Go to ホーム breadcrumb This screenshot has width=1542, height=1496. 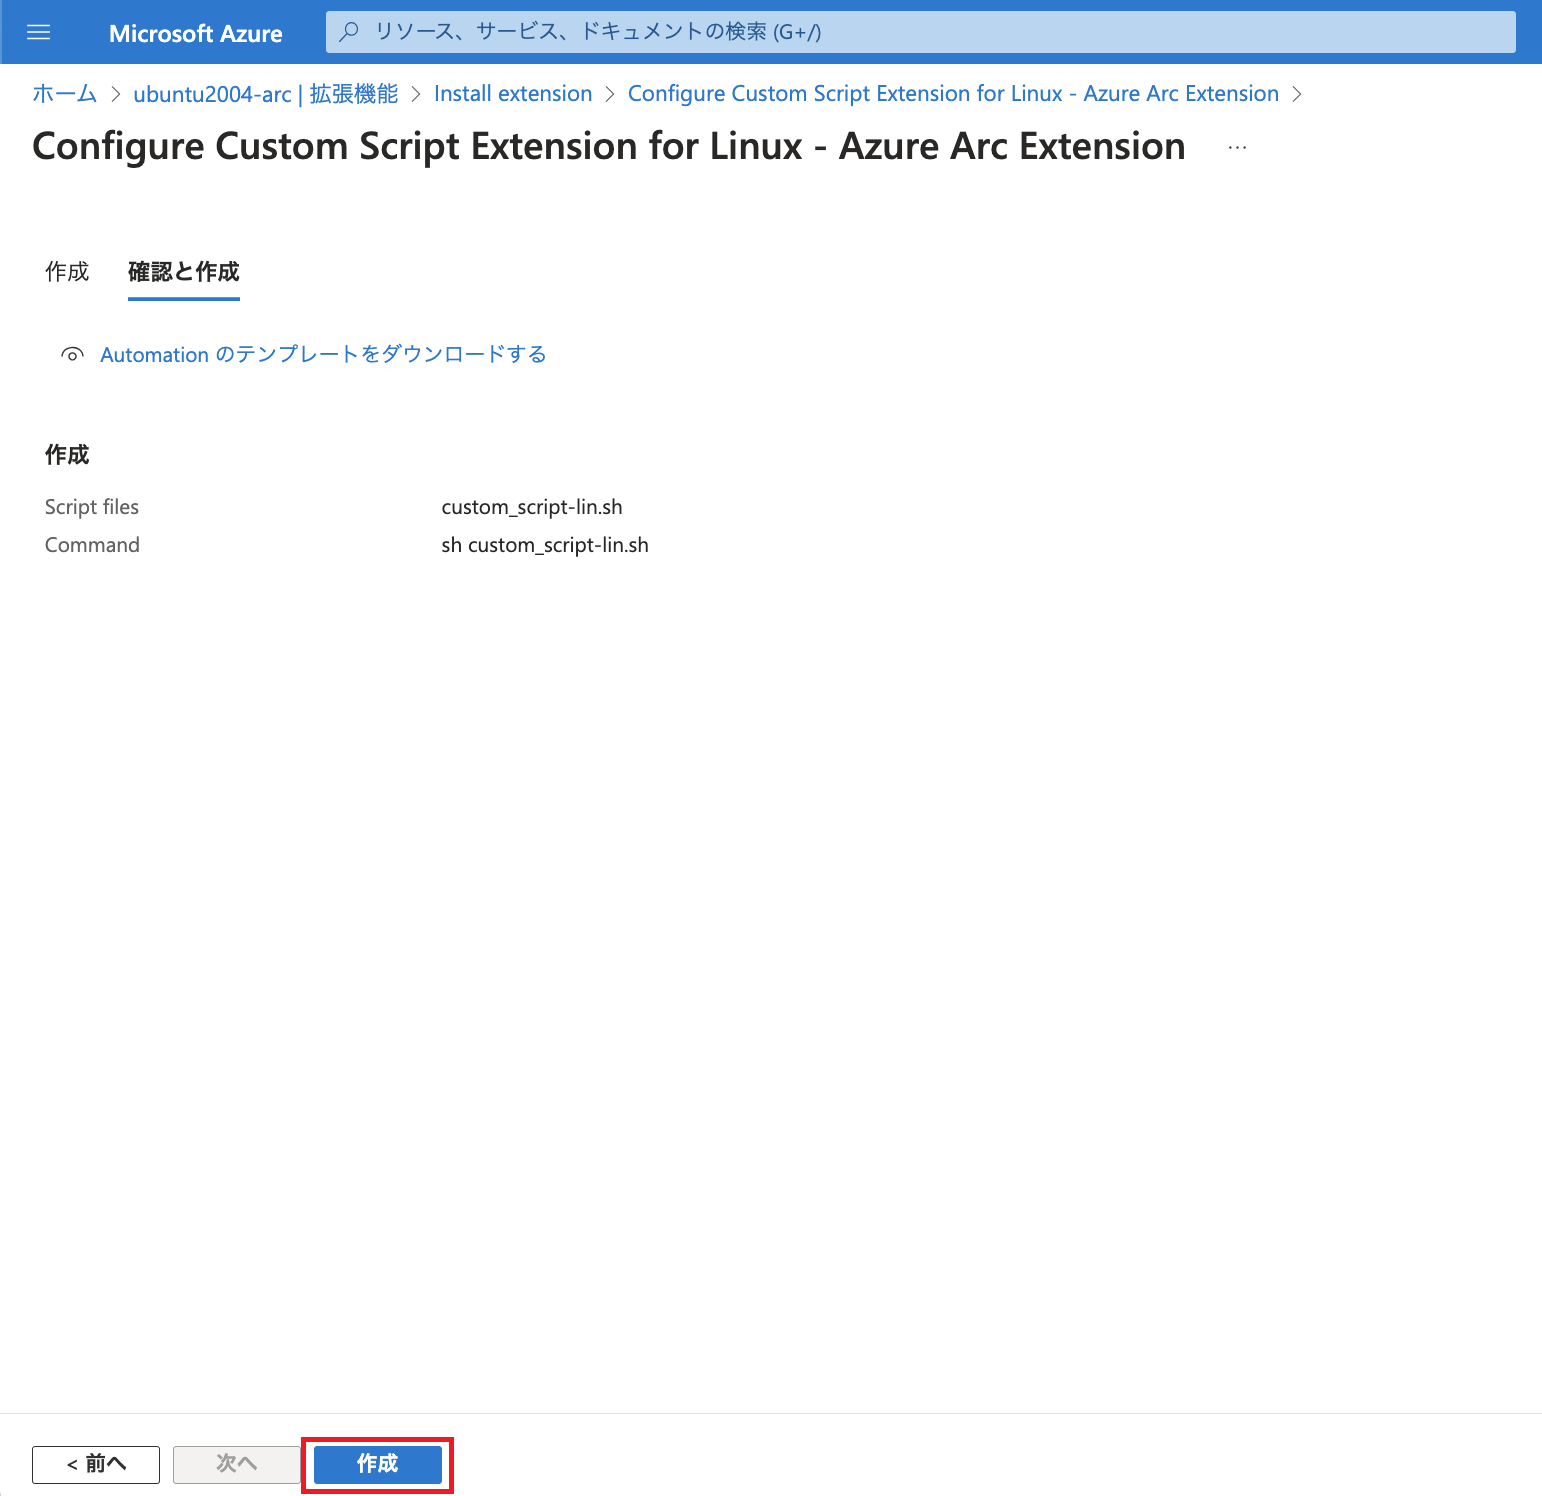click(x=65, y=94)
